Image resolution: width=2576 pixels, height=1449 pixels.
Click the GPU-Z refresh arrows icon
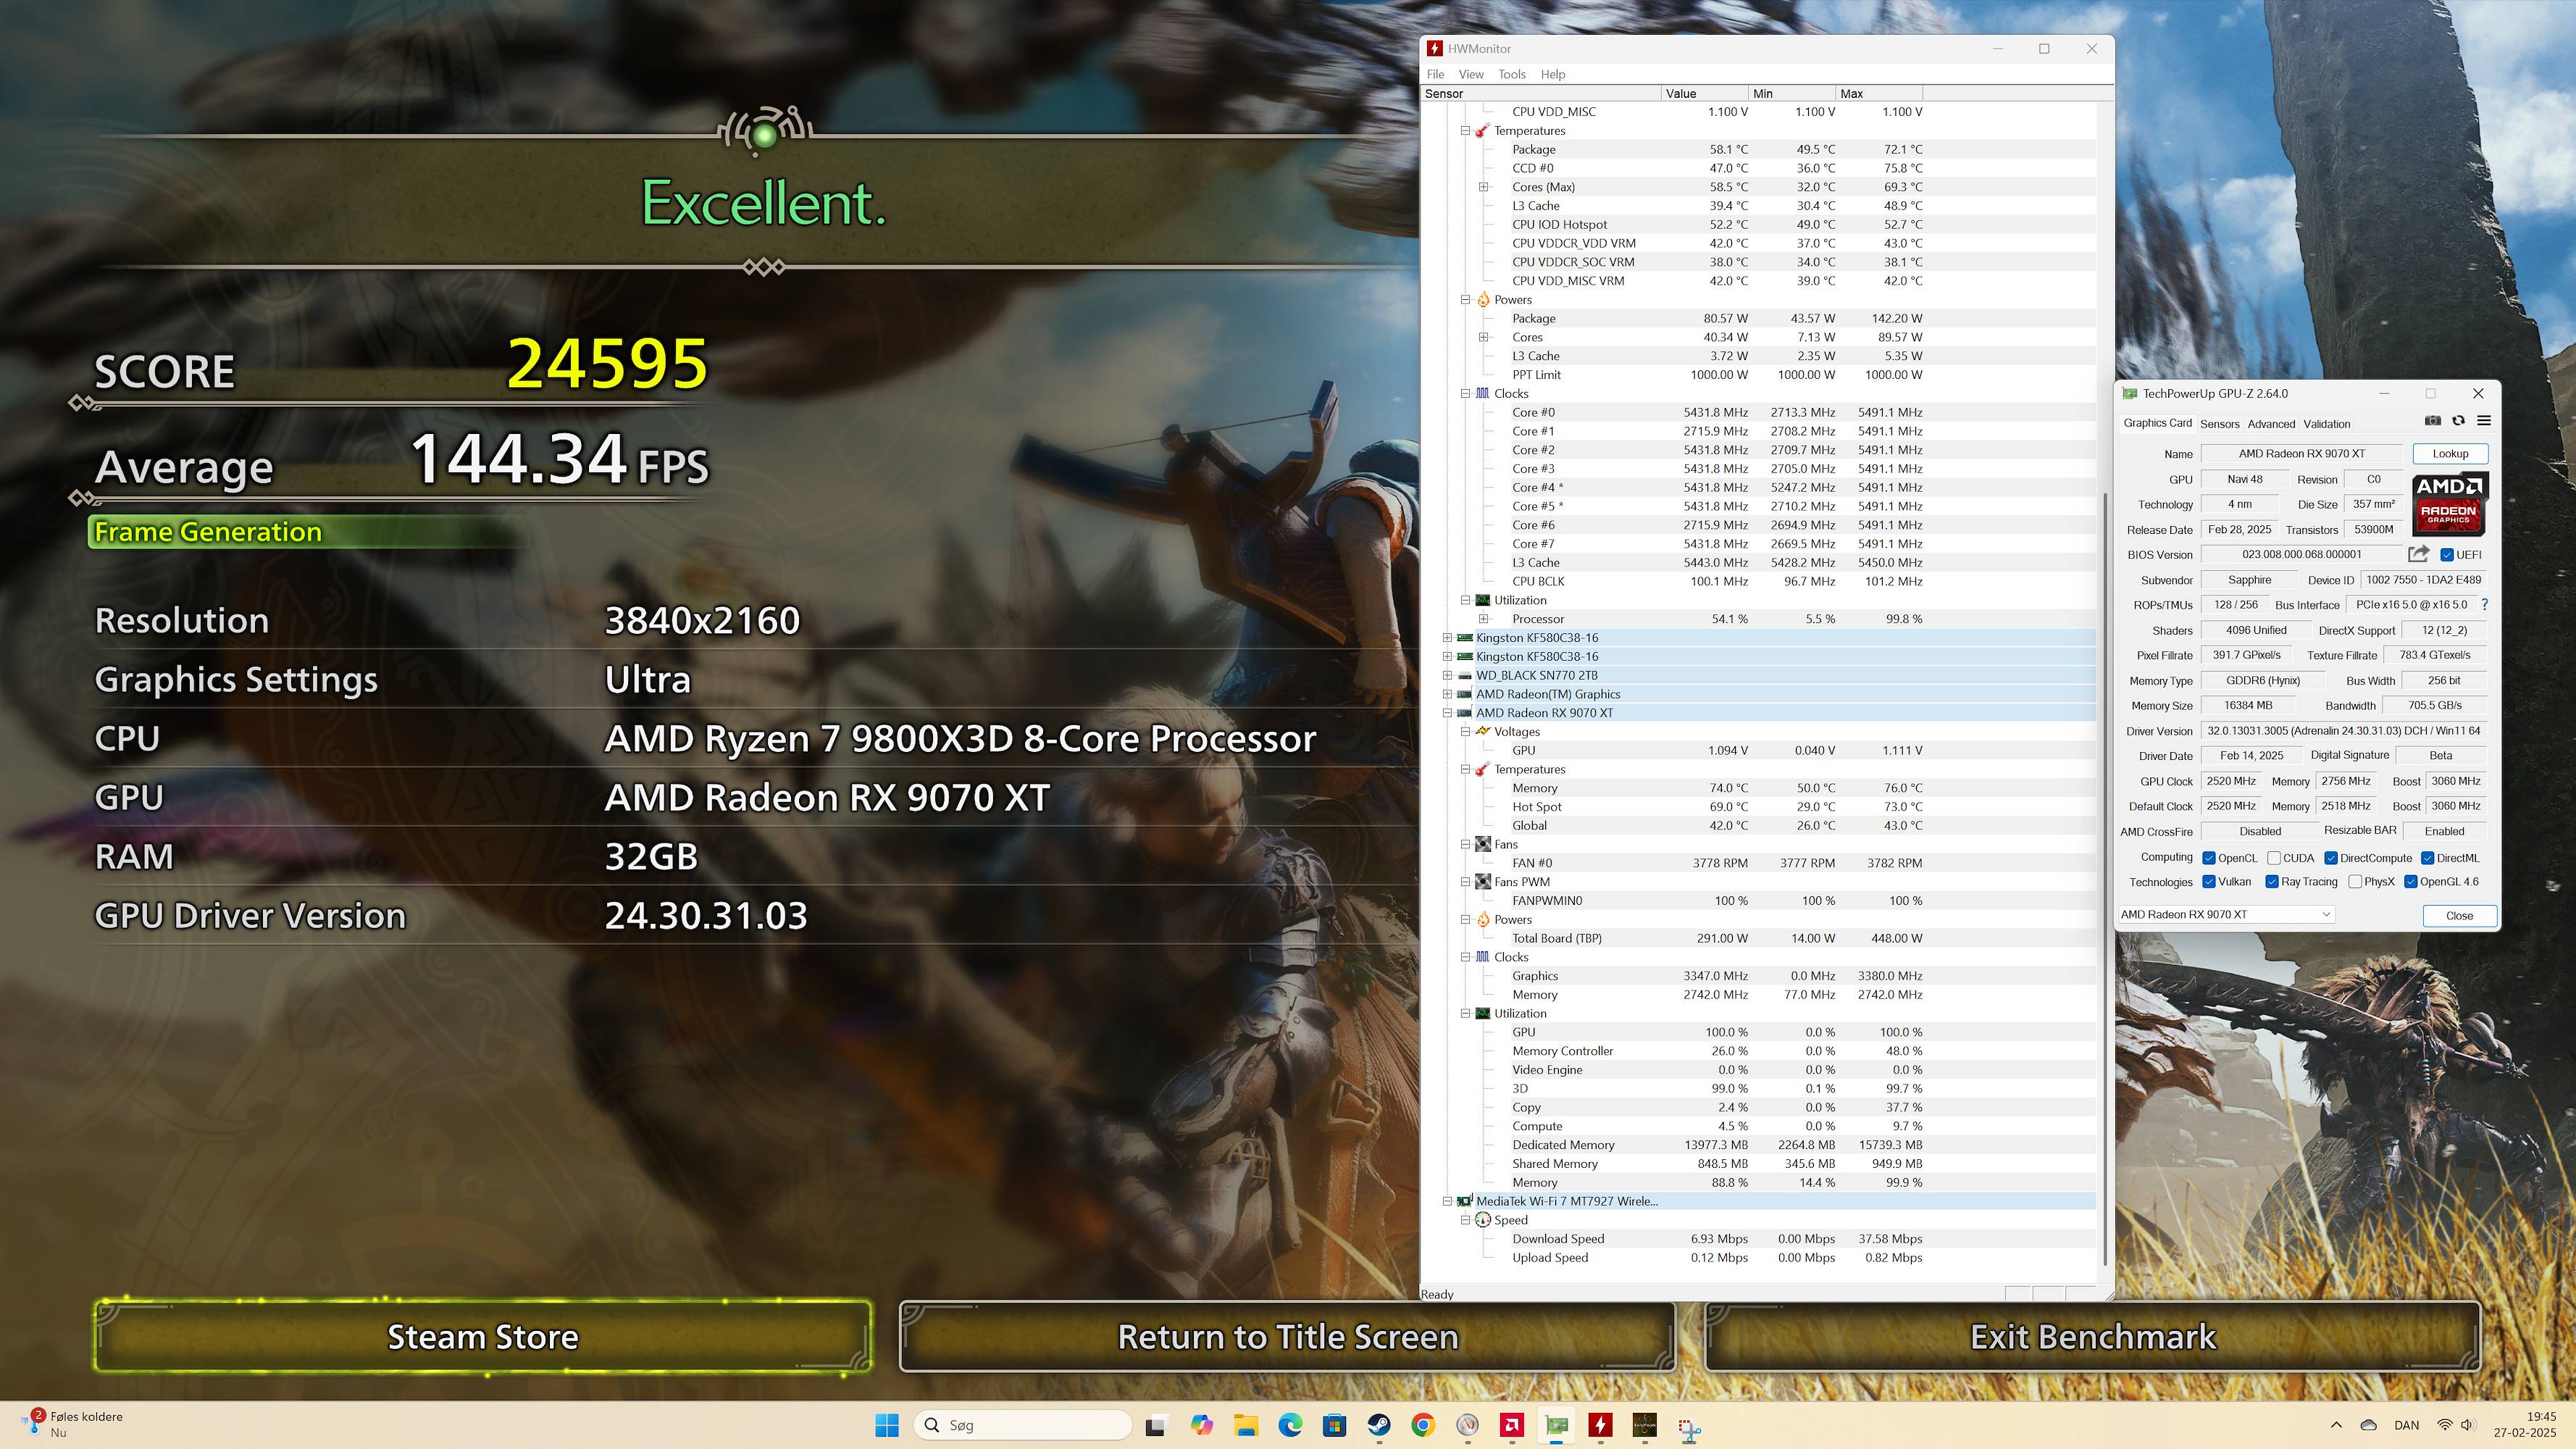2459,421
